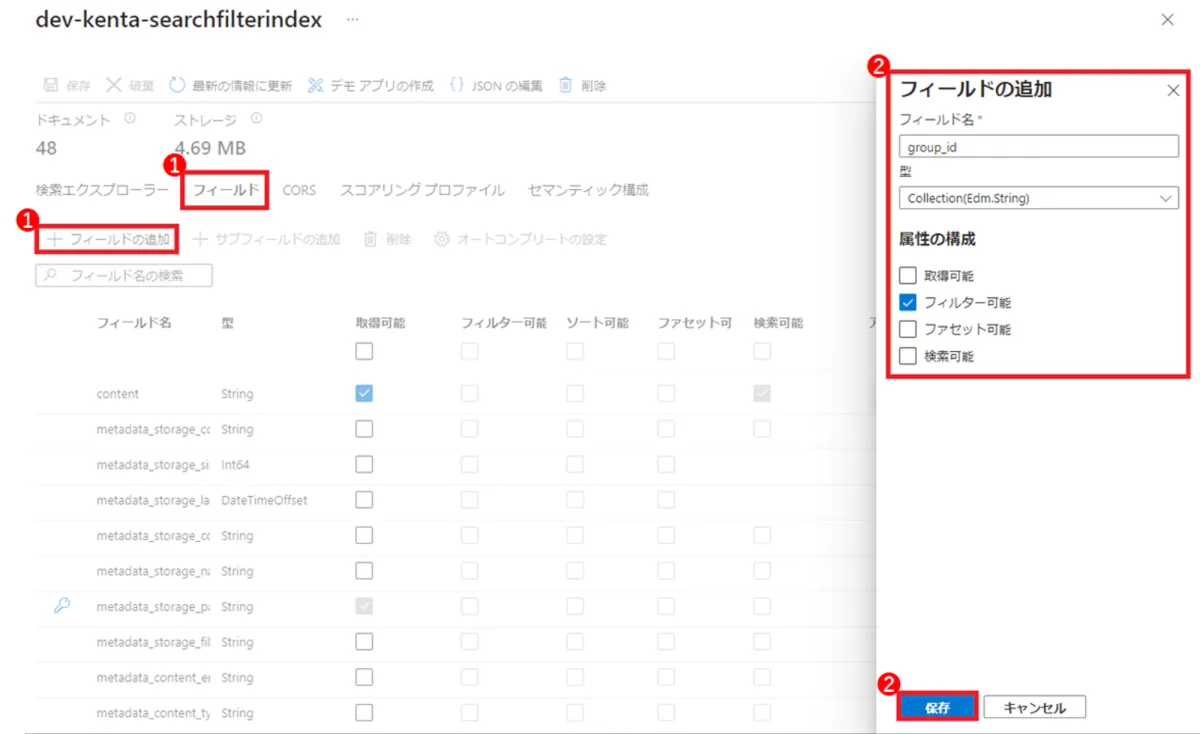This screenshot has height=734, width=1200.
Task: Click the キャンセル button
Action: point(1035,708)
